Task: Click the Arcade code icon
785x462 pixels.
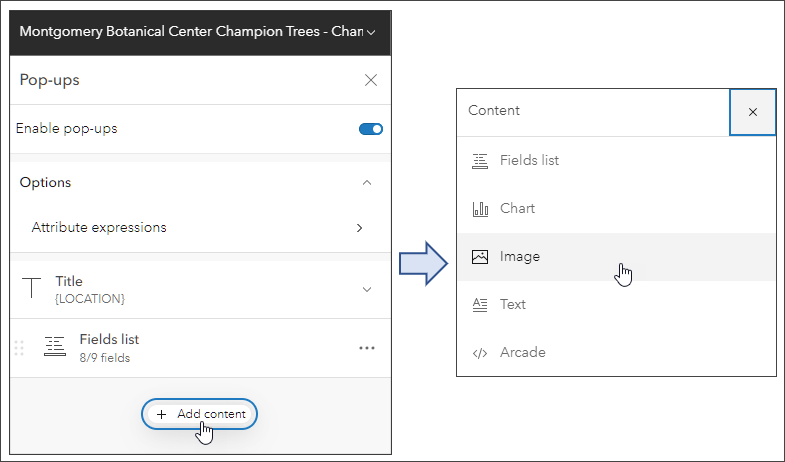Action: [x=480, y=353]
